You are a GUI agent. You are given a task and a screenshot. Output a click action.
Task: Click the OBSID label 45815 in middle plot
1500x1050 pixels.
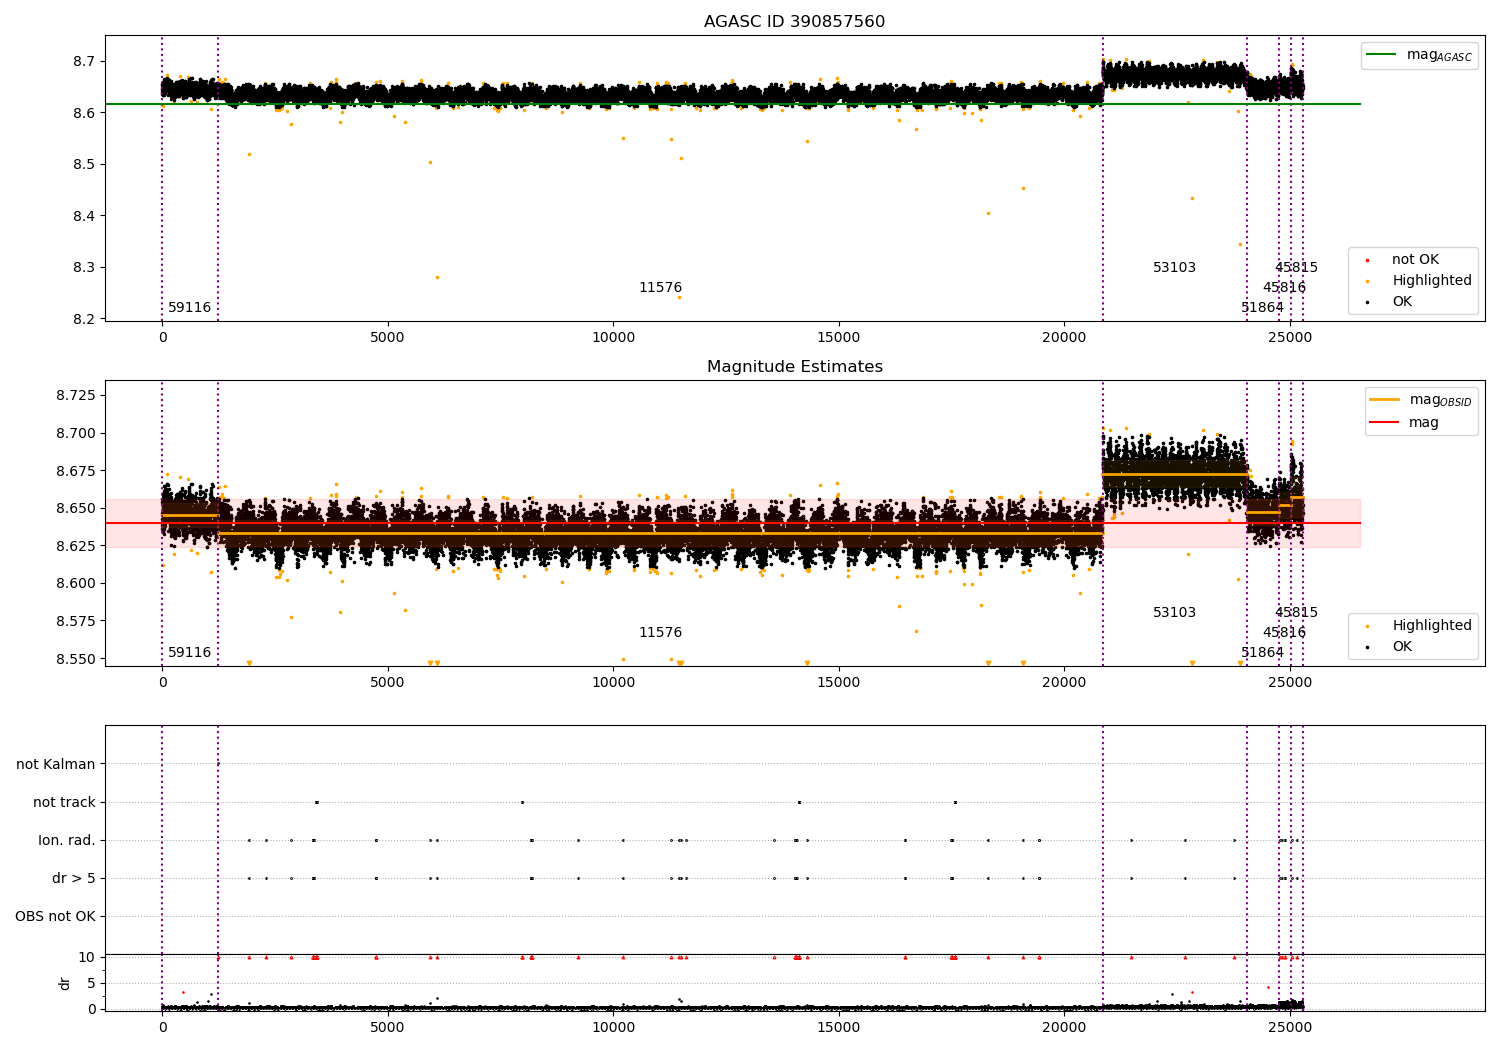pyautogui.click(x=1296, y=613)
